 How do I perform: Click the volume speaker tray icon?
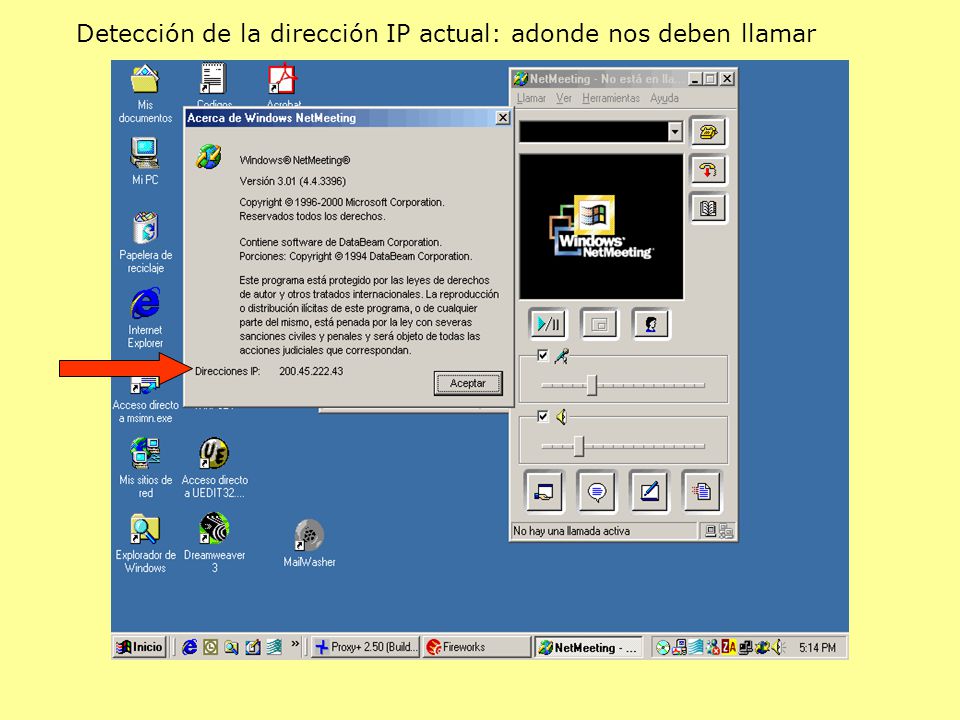coord(778,647)
